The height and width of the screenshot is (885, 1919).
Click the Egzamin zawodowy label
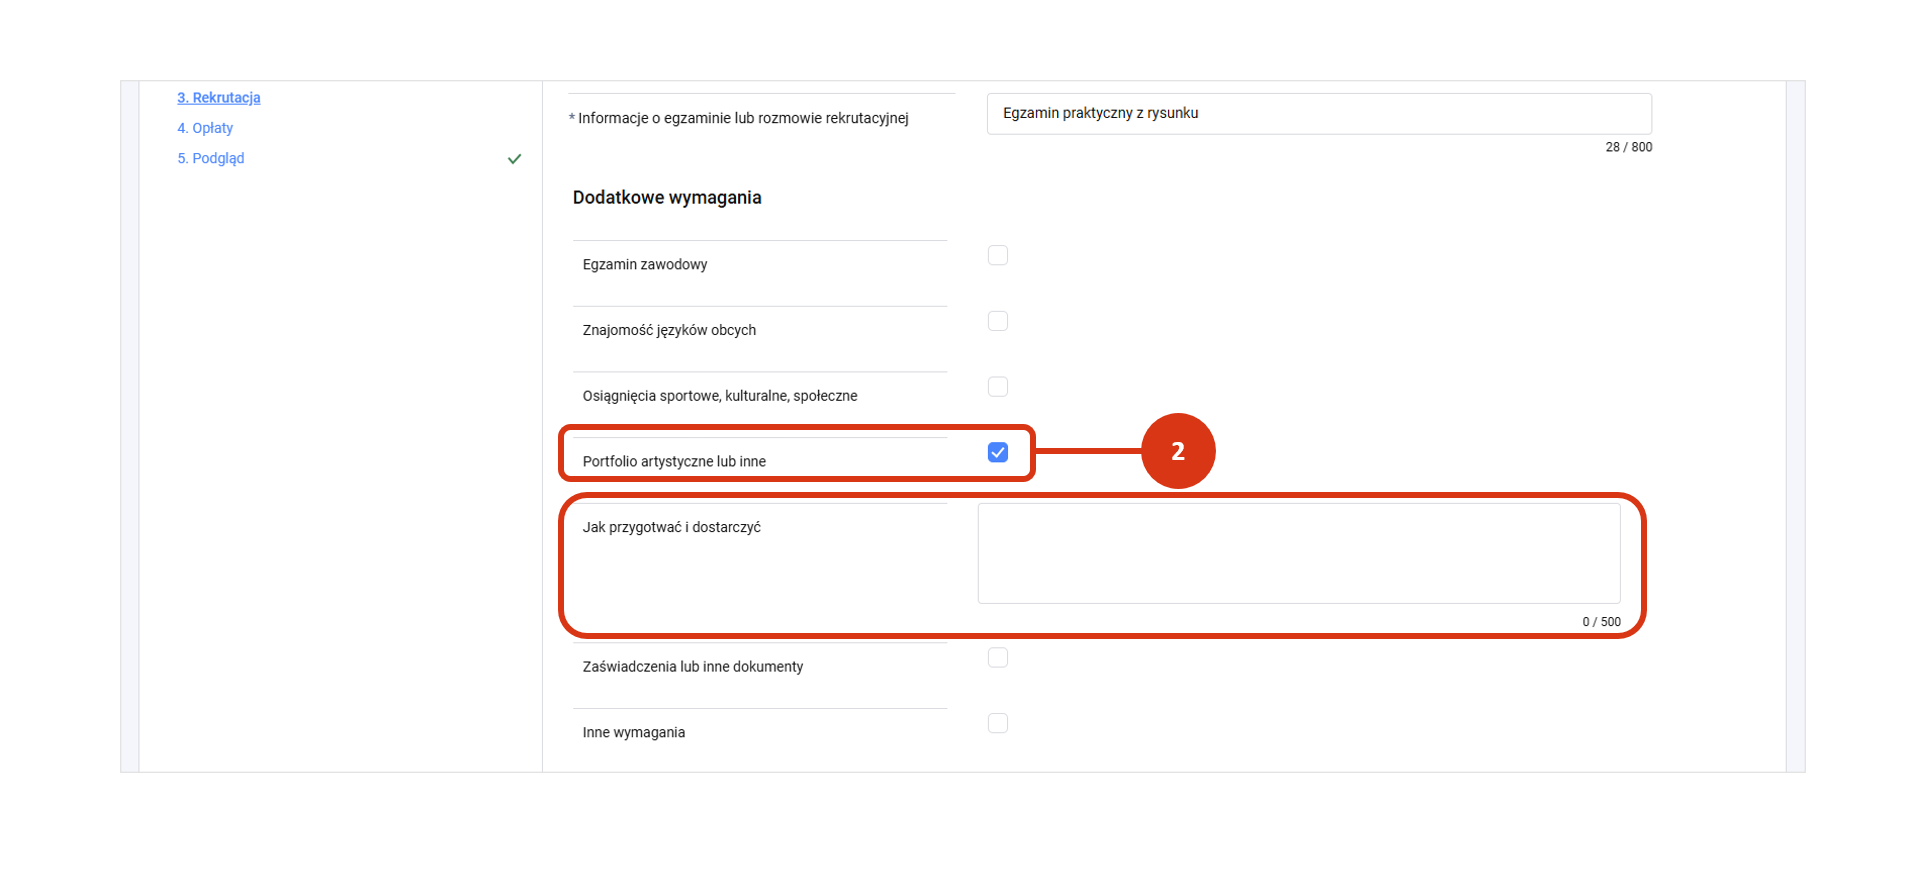tap(645, 265)
